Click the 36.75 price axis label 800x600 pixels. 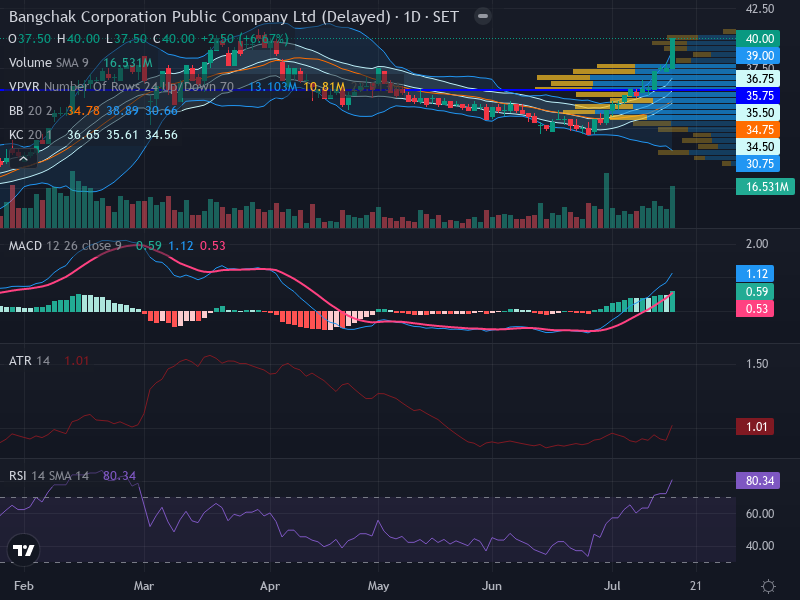tap(758, 79)
